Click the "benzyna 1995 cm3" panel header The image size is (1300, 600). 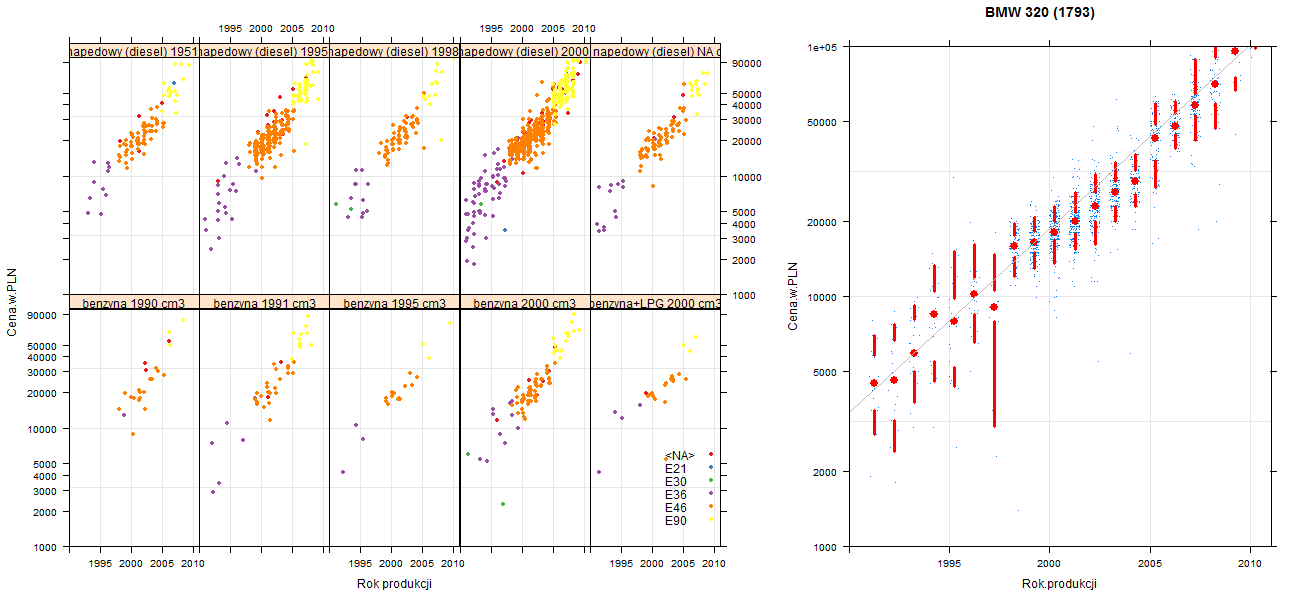[x=394, y=302]
